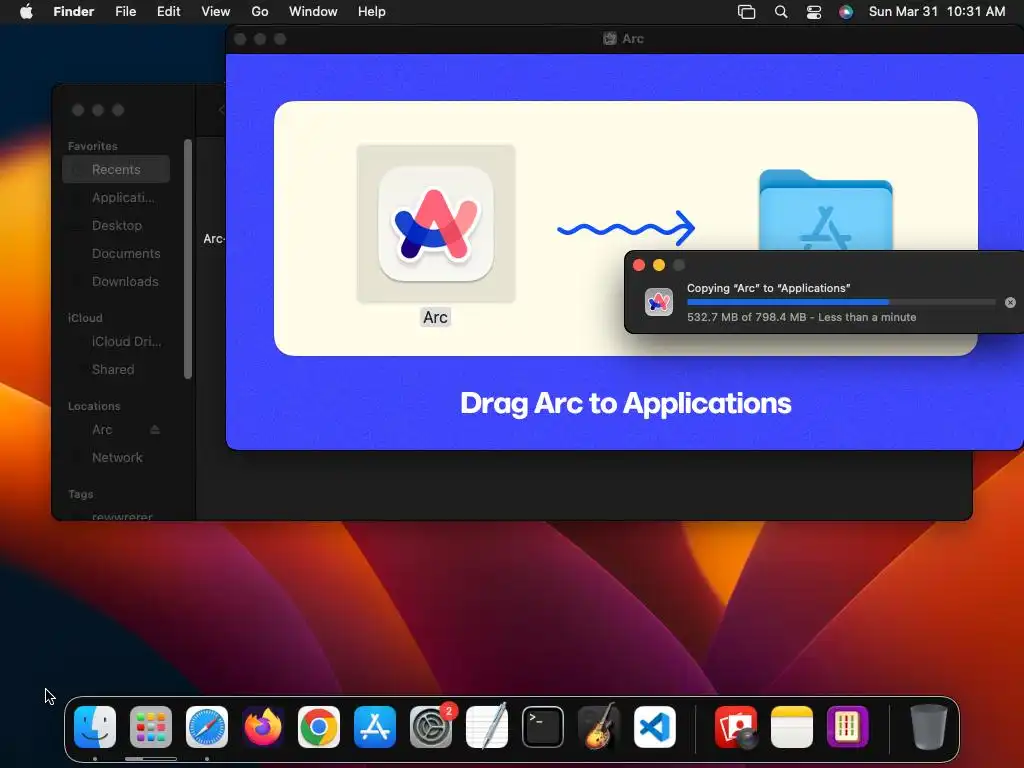Open Terminal from the Dock
This screenshot has height=768, width=1024.
coord(543,727)
